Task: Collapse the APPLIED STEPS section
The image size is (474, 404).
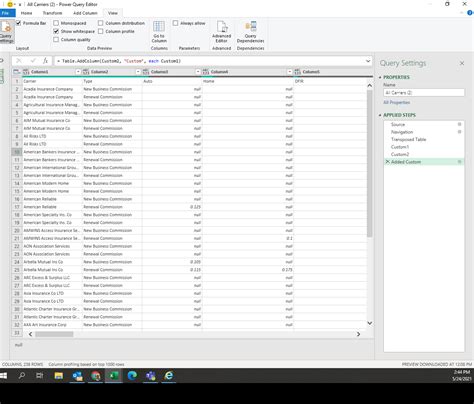Action: tap(380, 115)
